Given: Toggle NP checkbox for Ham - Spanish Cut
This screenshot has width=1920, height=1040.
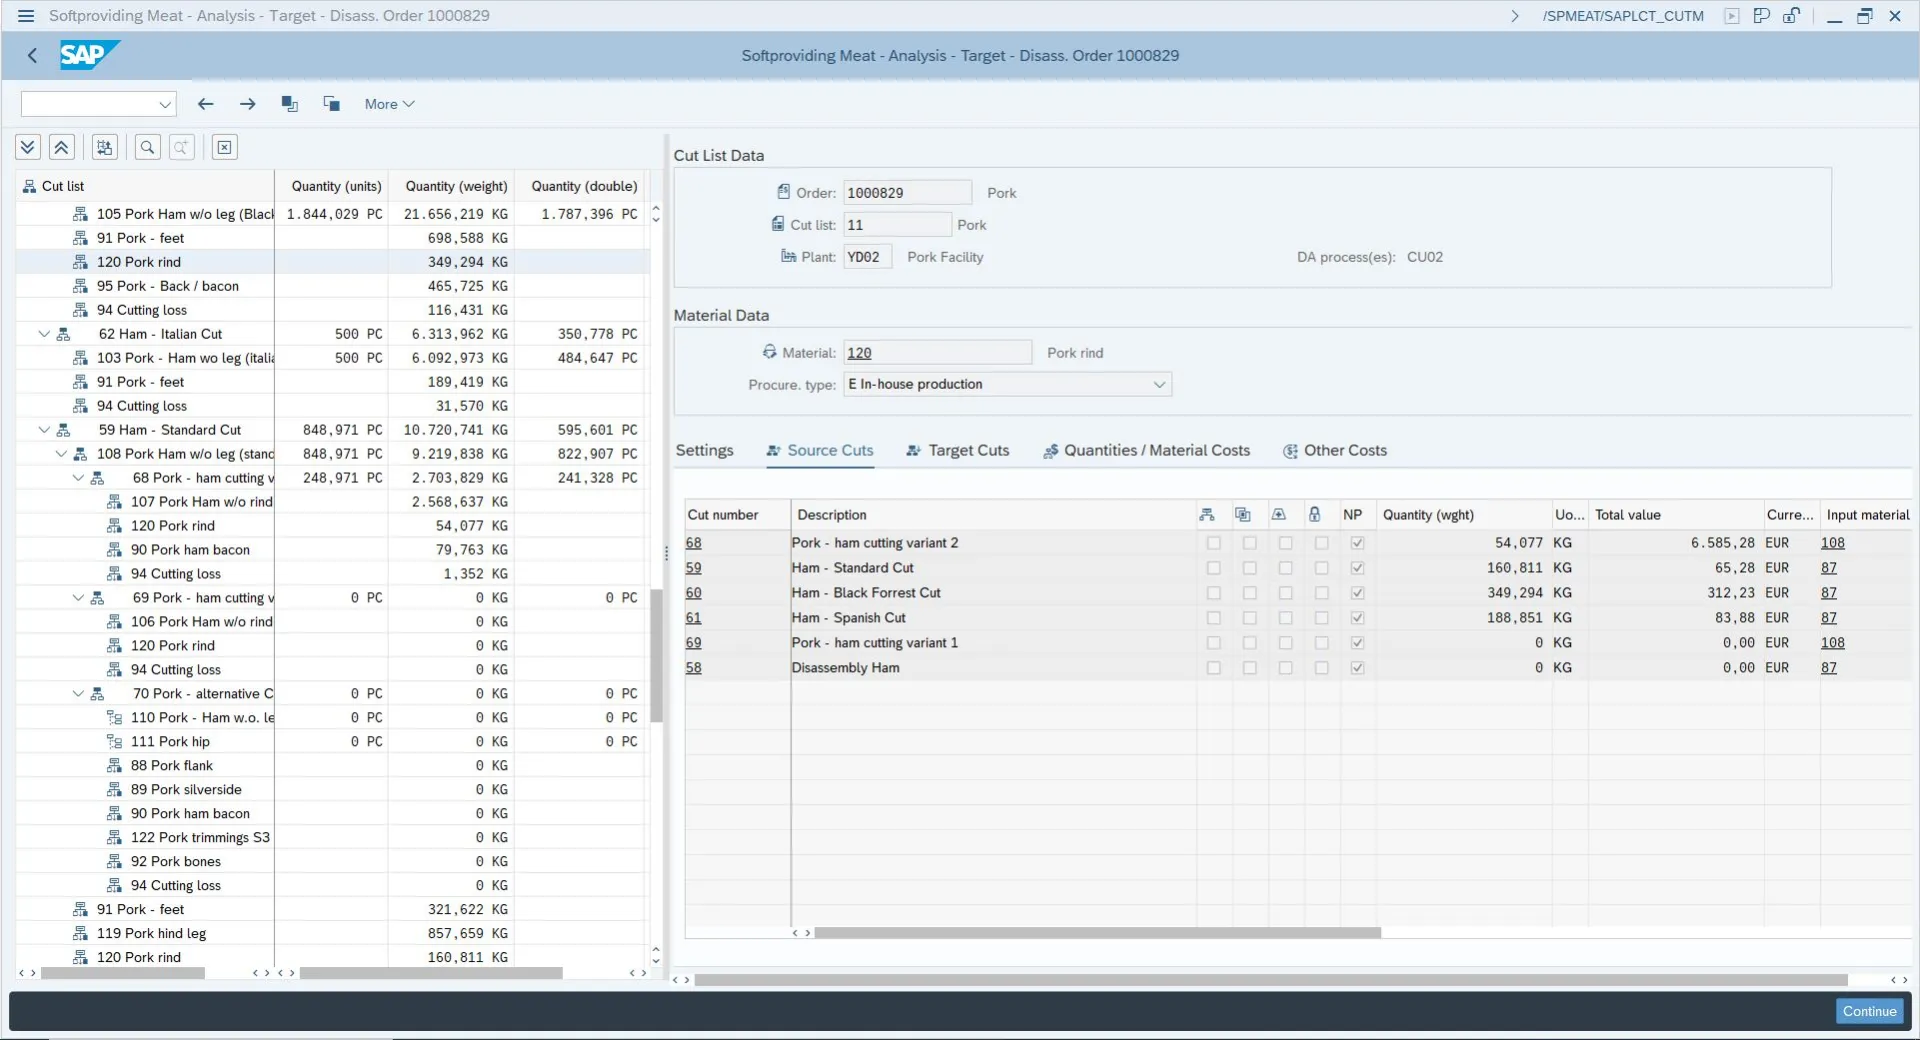Looking at the screenshot, I should tap(1357, 618).
